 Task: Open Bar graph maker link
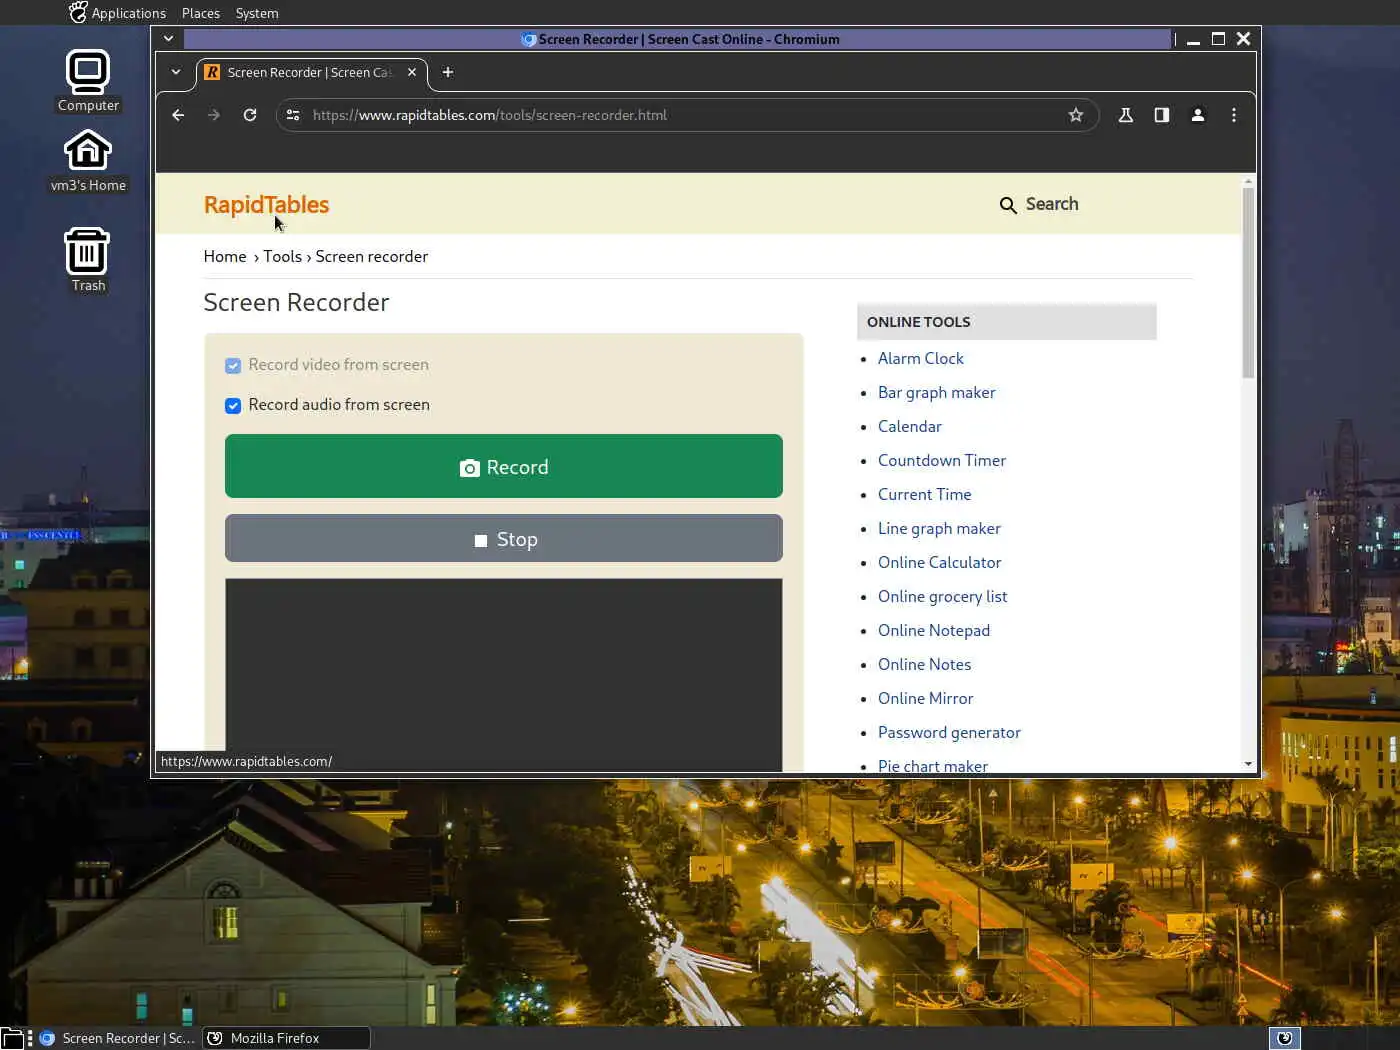[x=937, y=393]
